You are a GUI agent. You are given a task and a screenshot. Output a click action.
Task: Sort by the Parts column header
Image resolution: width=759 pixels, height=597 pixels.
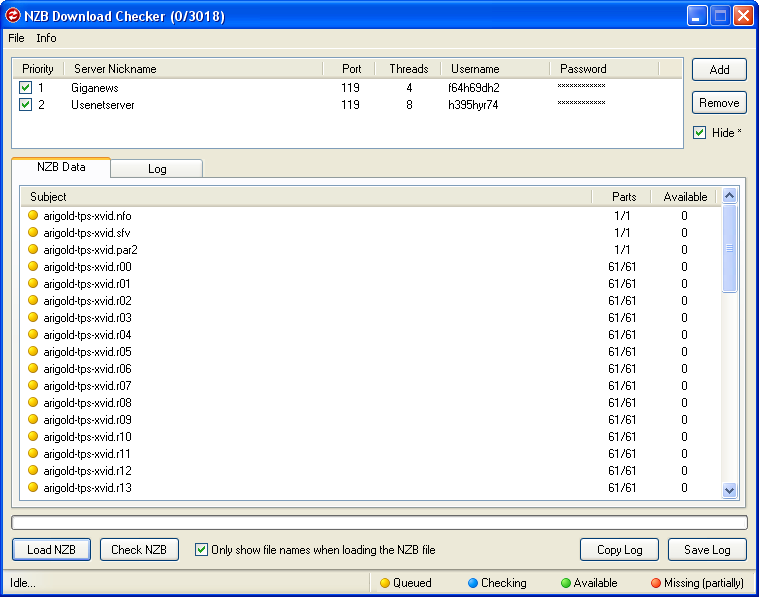click(x=622, y=197)
